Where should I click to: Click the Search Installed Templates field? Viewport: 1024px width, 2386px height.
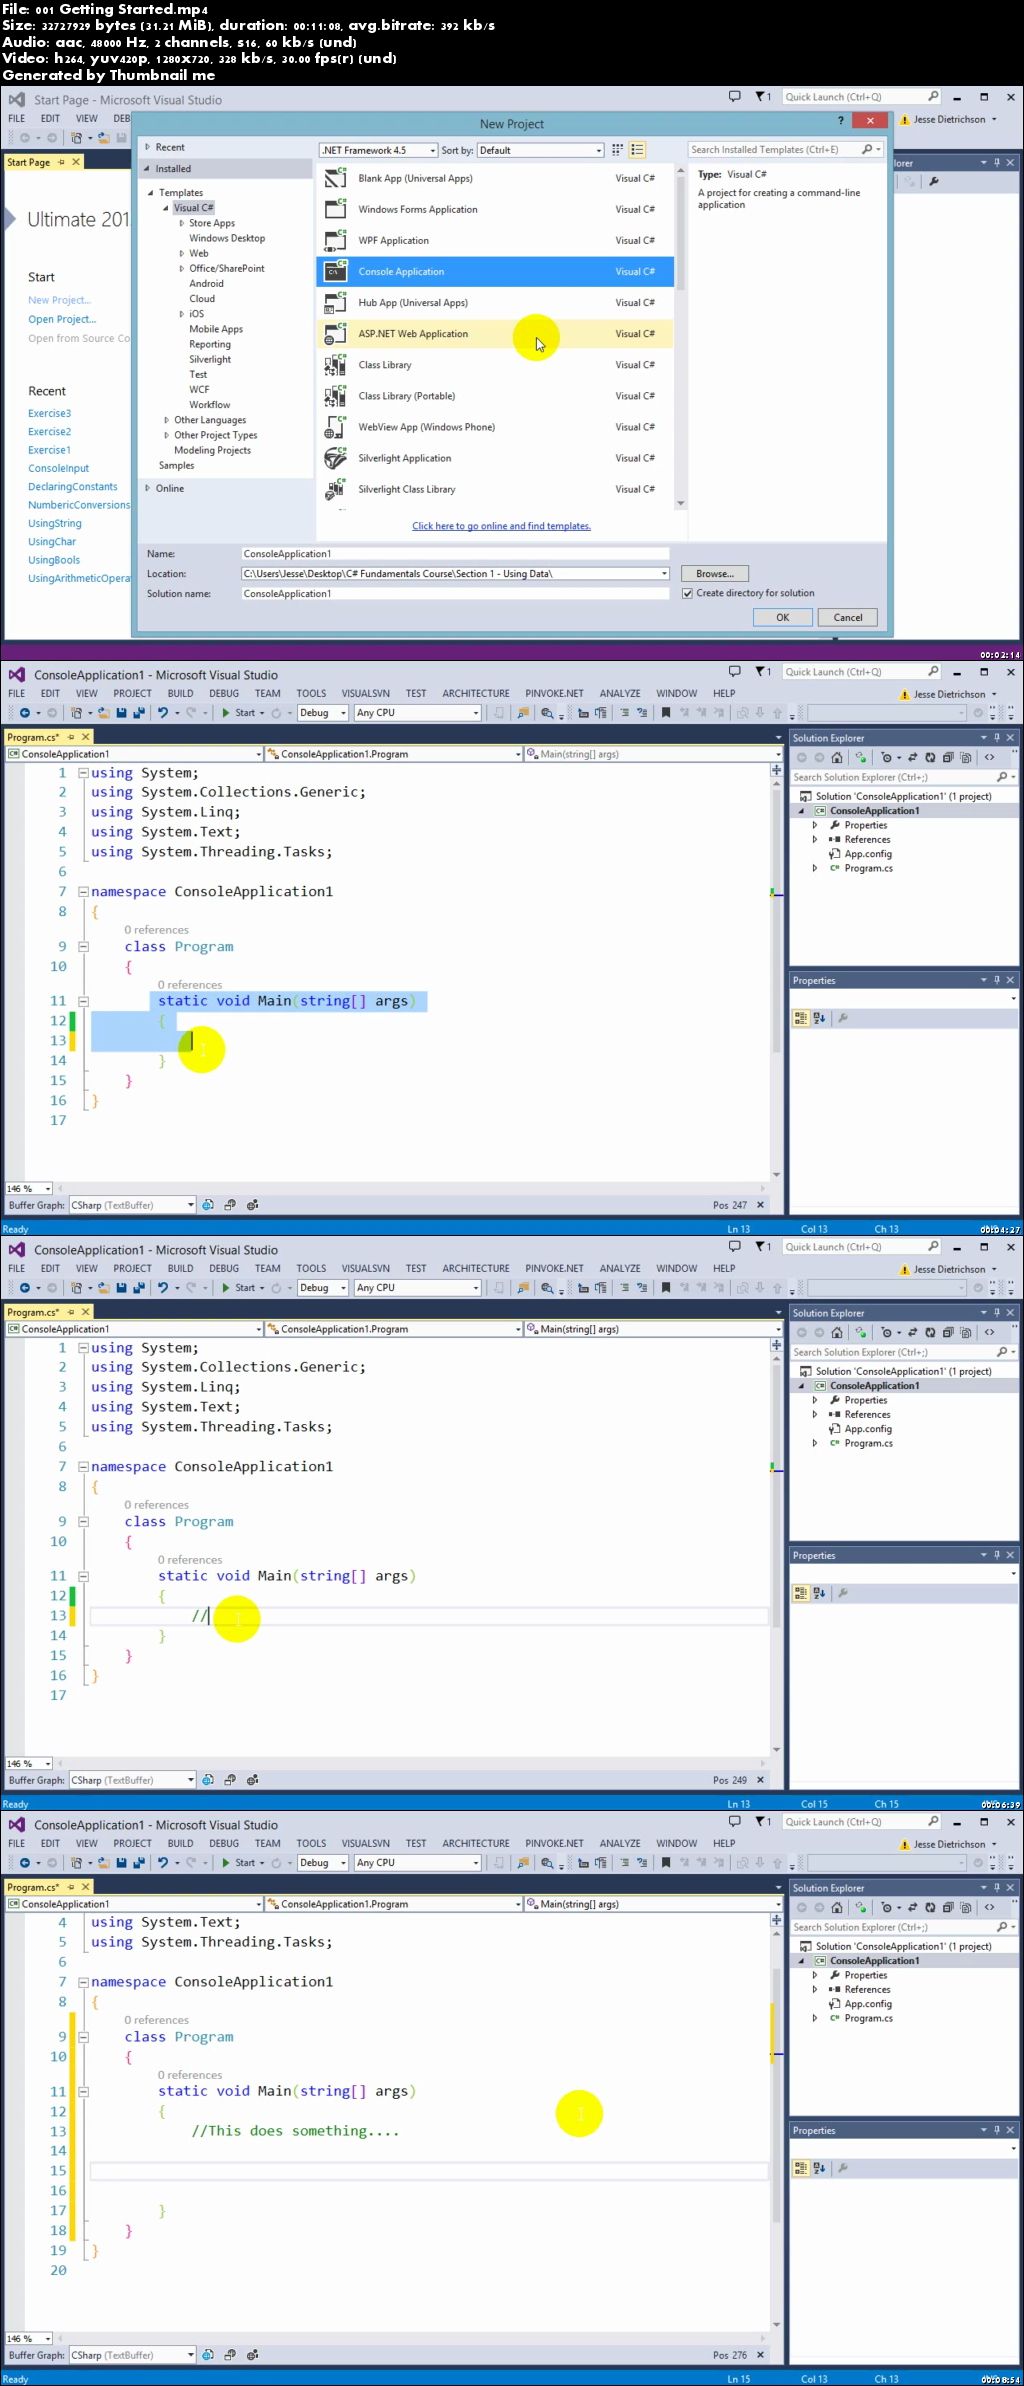click(774, 150)
